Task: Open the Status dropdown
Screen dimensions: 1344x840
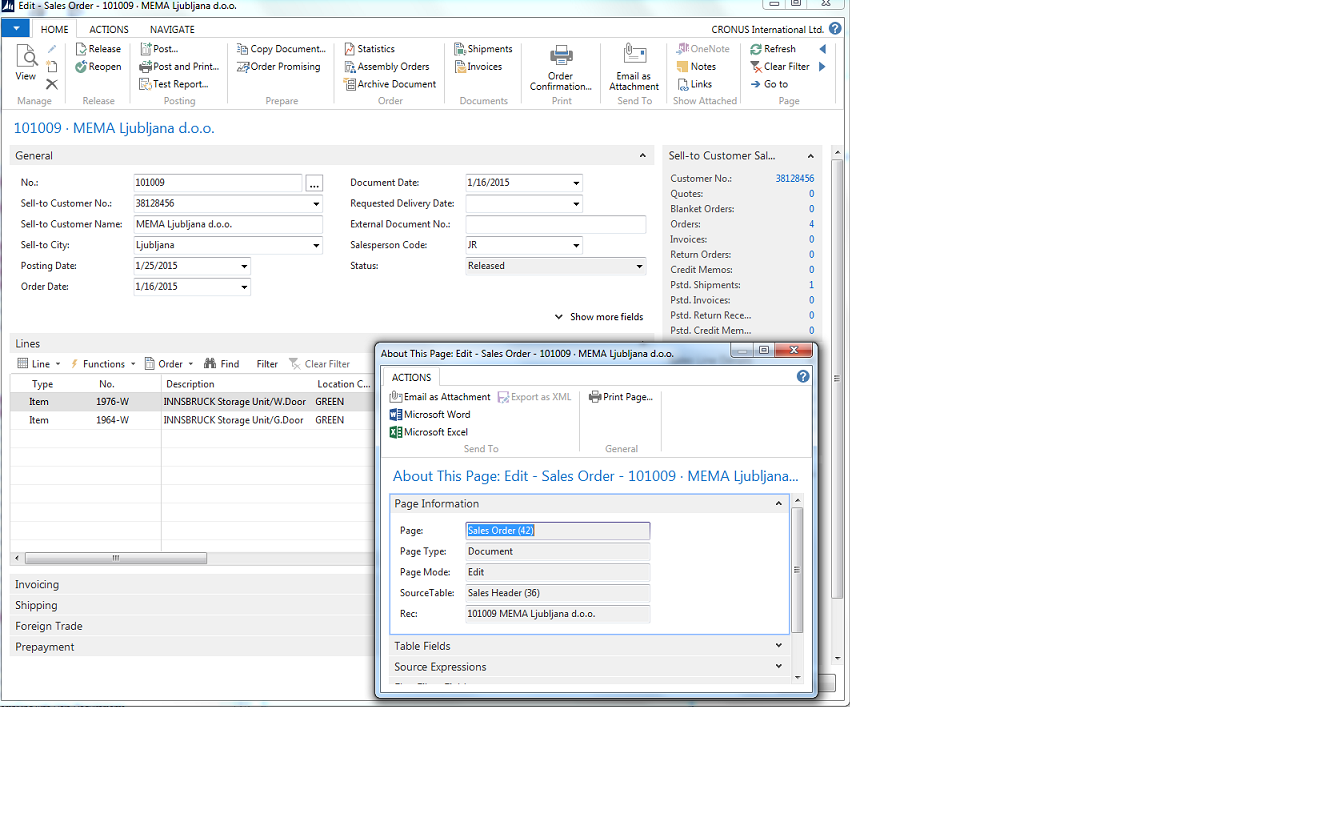Action: (638, 265)
